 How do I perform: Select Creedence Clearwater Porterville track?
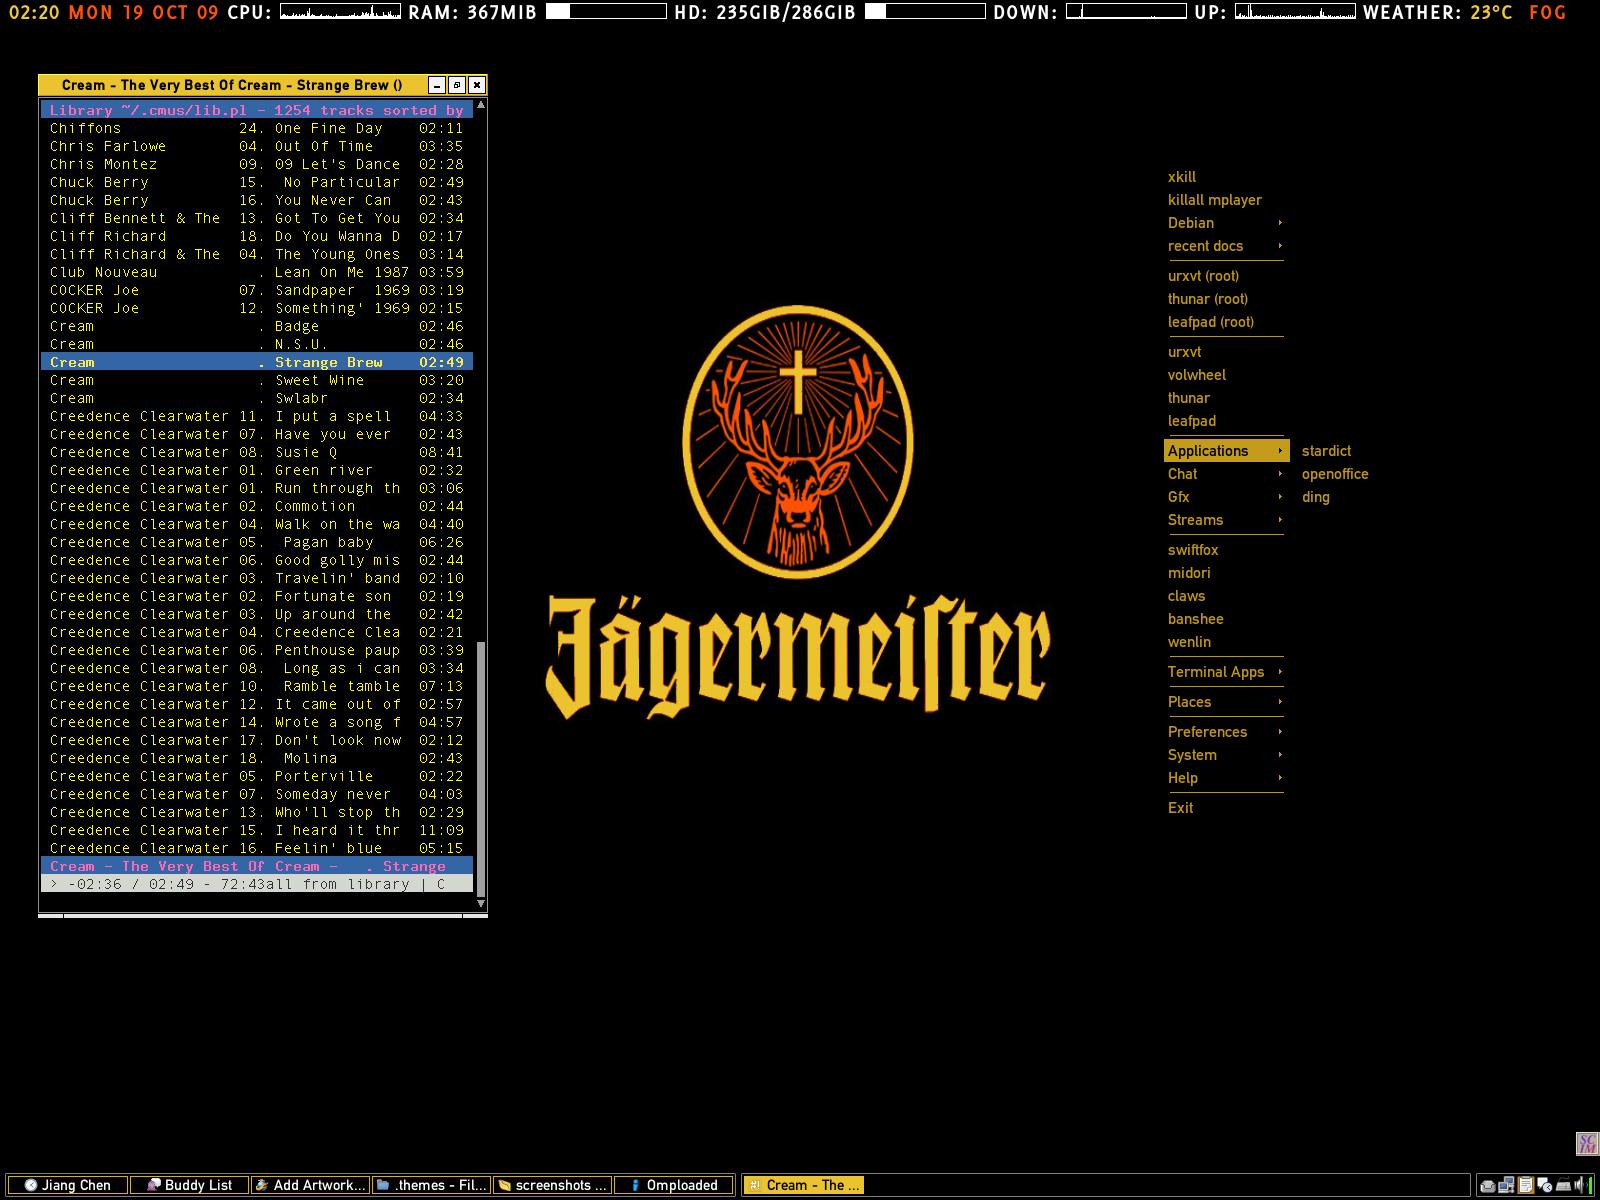click(257, 776)
